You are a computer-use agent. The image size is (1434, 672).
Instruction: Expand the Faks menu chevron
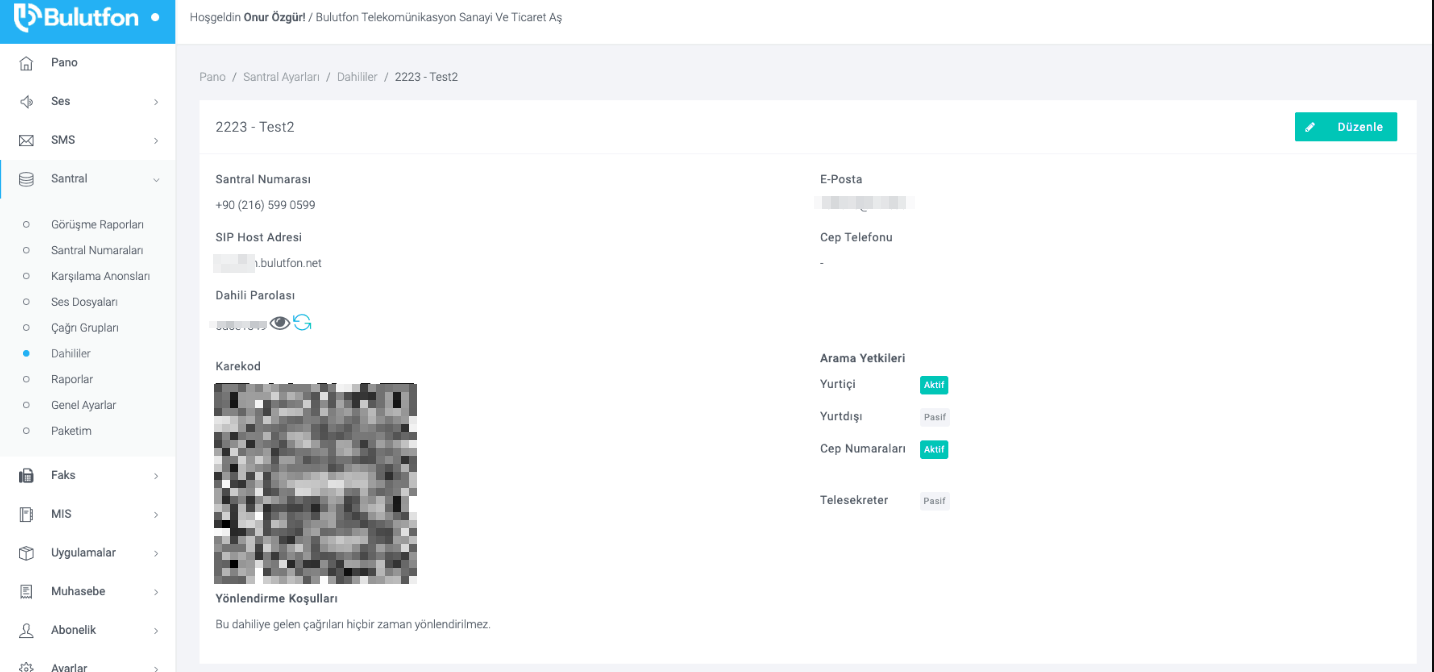156,476
